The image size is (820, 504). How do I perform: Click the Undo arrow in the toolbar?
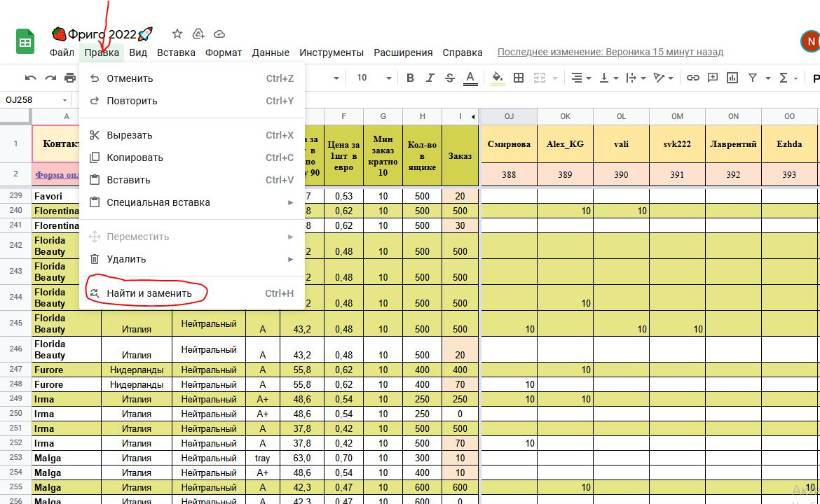pos(30,78)
